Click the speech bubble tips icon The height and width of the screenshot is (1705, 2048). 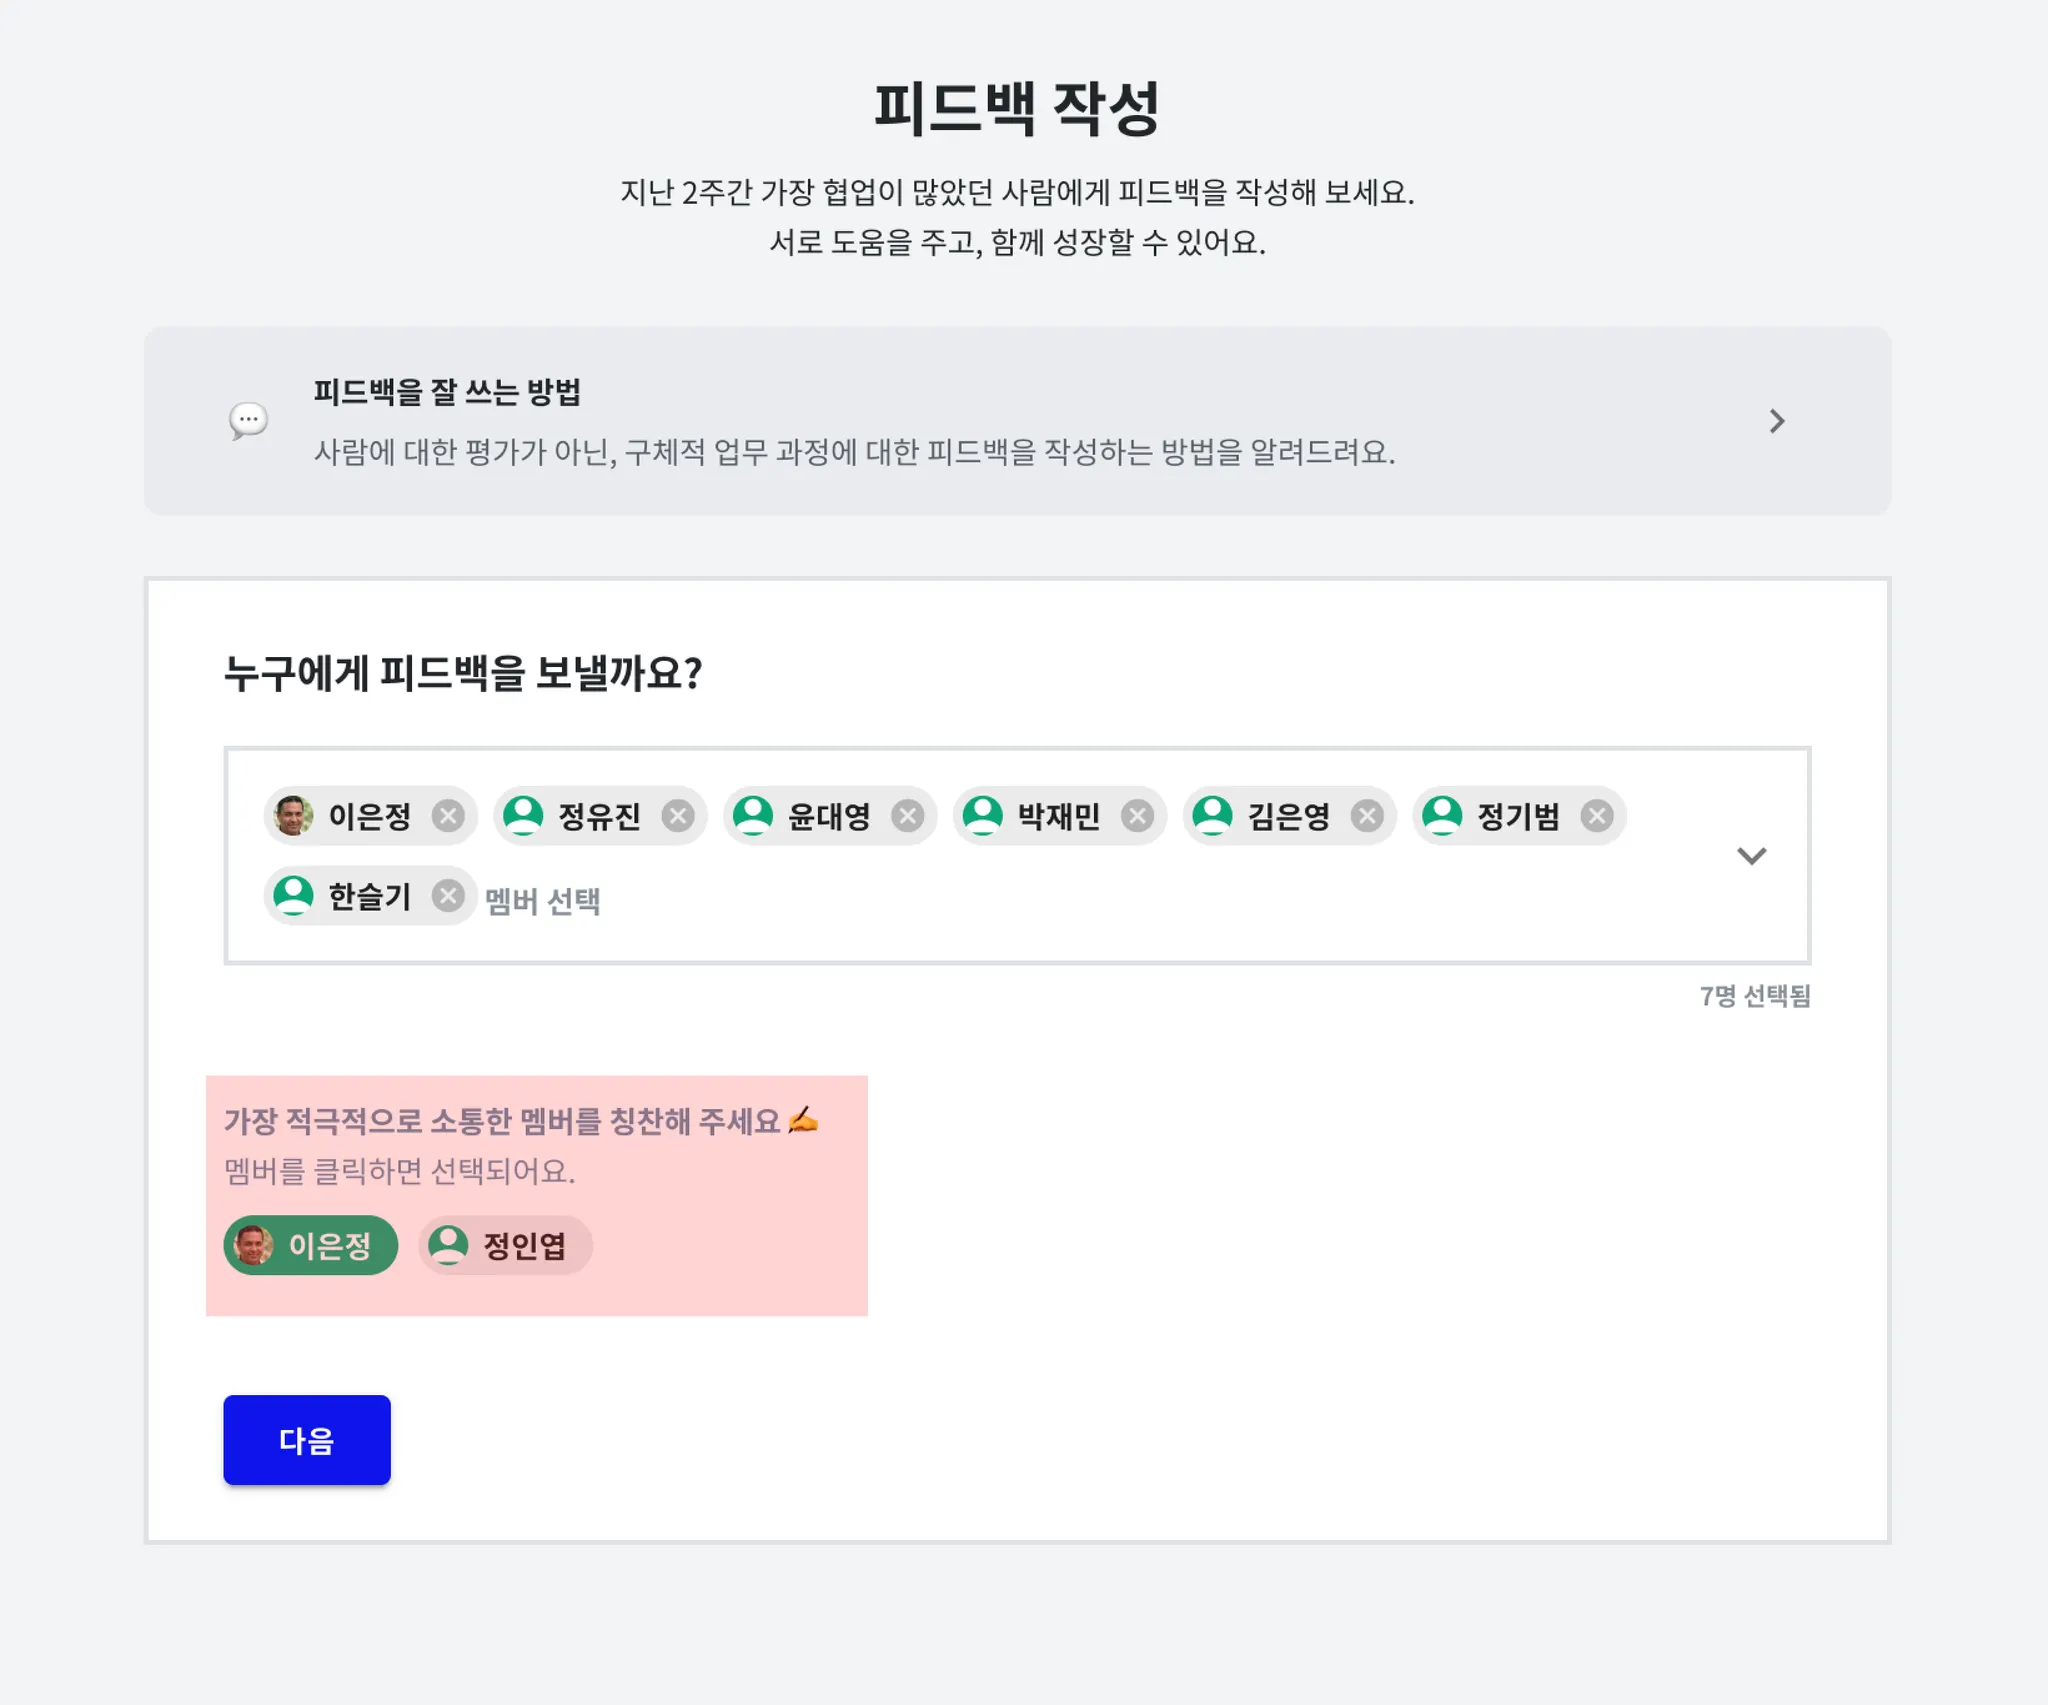248,421
